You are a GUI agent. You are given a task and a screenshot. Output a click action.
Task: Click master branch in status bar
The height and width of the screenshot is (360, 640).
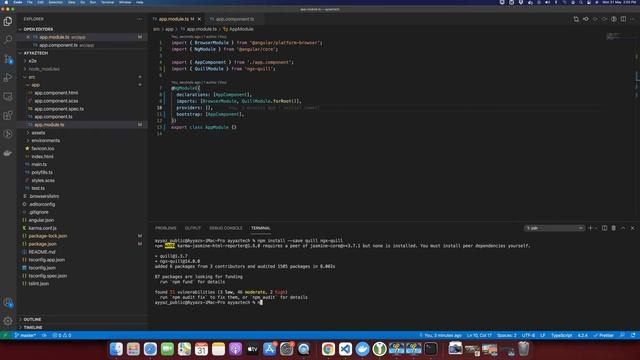pyautogui.click(x=25, y=335)
